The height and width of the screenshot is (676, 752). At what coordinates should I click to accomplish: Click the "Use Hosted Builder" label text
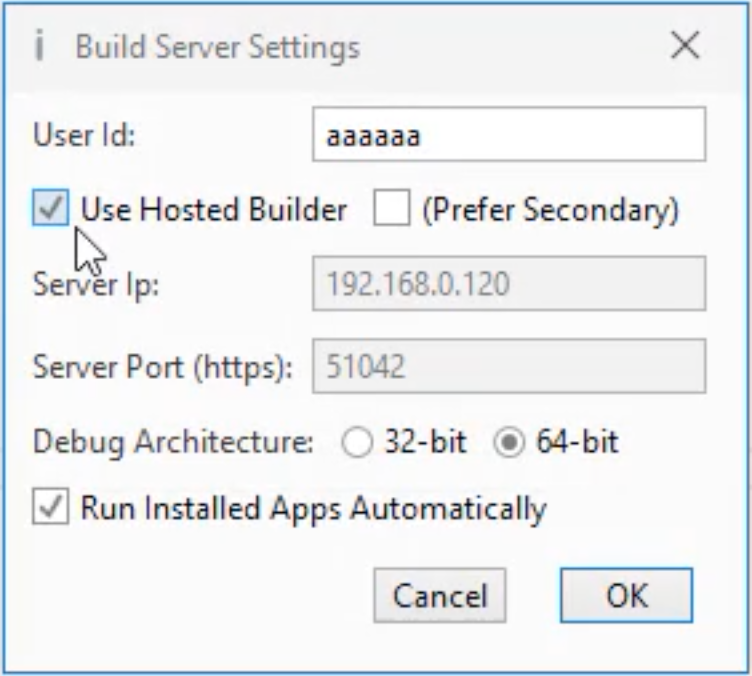click(x=214, y=210)
